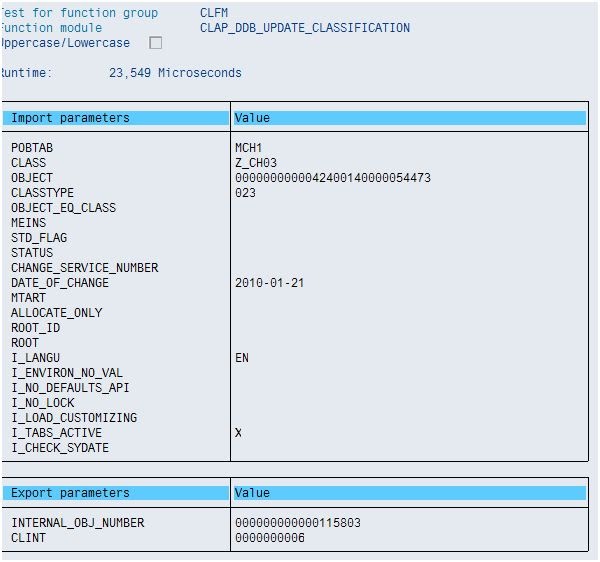Select the I_LANGU parameter
The height and width of the screenshot is (562, 600).
pos(36,358)
